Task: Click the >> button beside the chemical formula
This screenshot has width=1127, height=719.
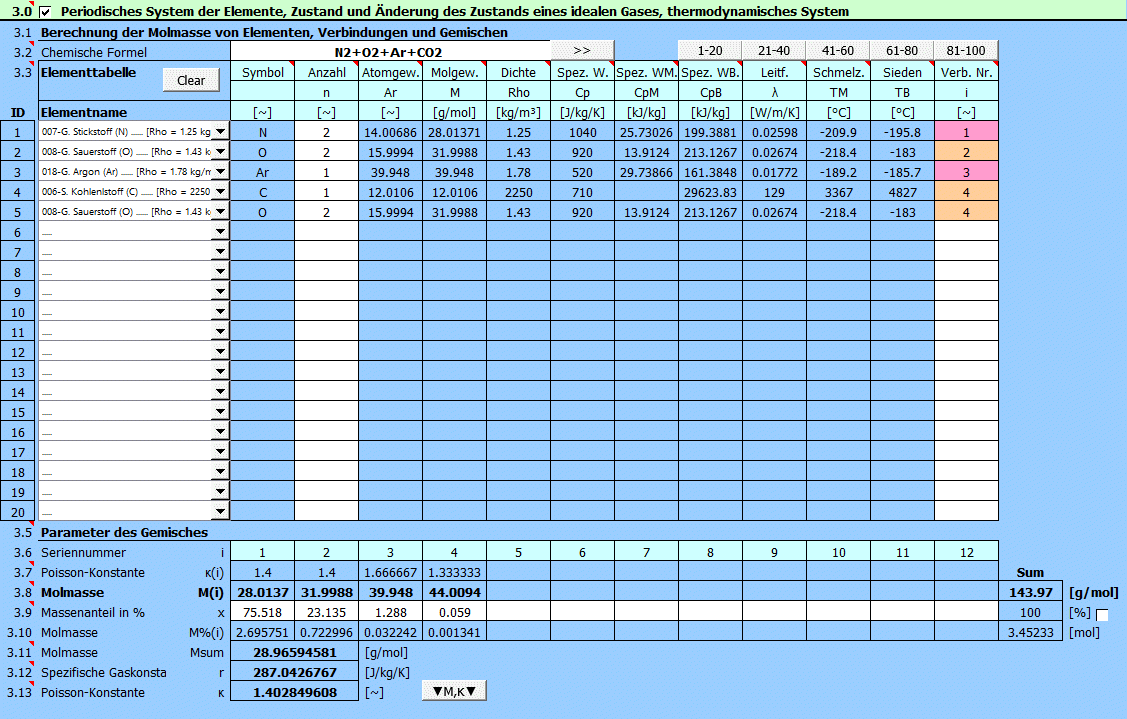Action: click(x=582, y=51)
